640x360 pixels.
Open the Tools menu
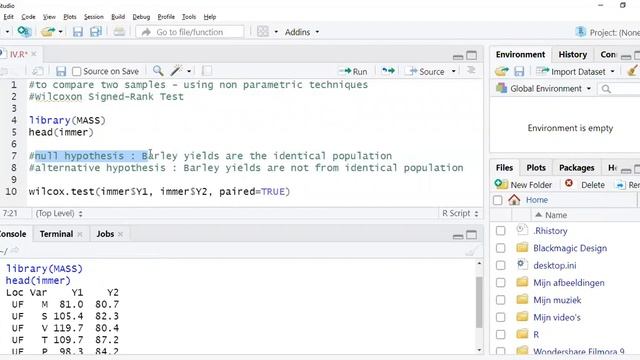[189, 17]
